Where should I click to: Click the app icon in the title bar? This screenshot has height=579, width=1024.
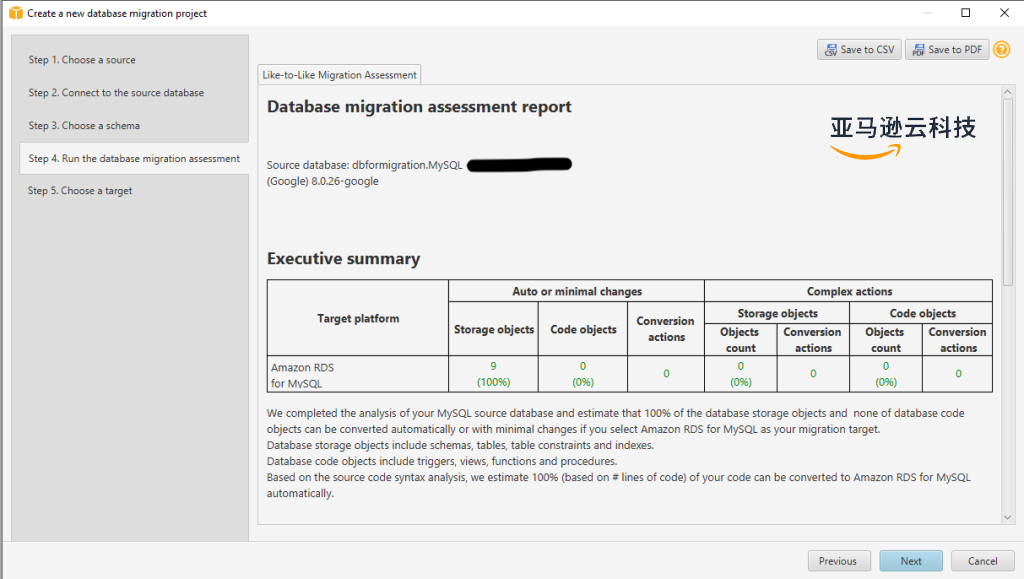[x=15, y=13]
